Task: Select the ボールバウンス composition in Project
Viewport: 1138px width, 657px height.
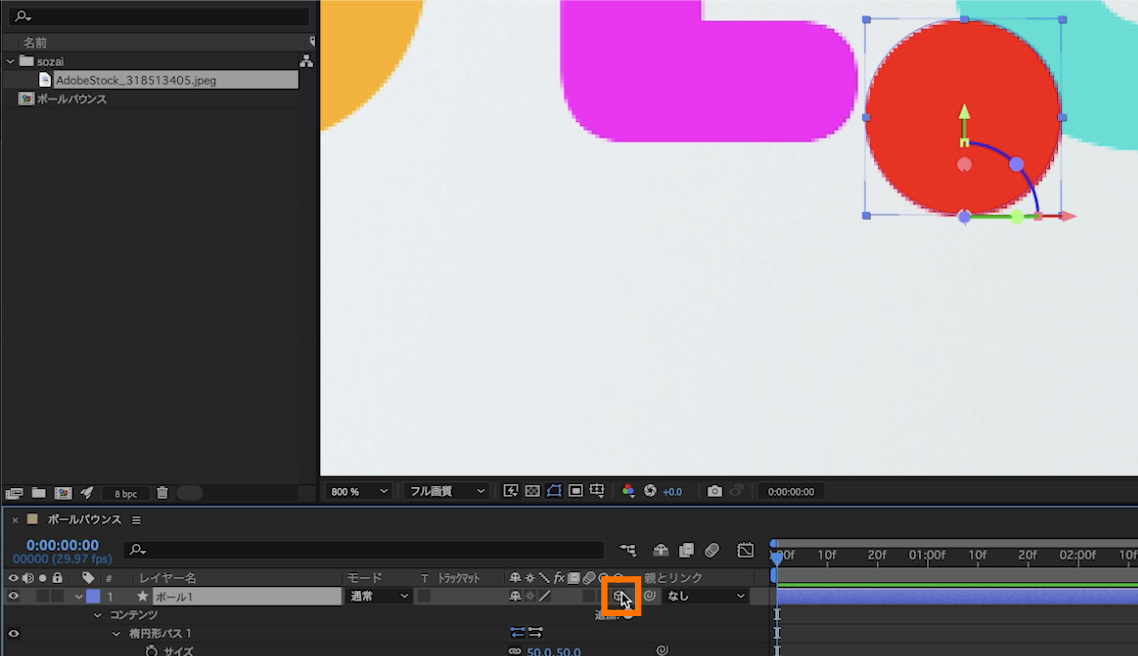Action: pos(71,99)
